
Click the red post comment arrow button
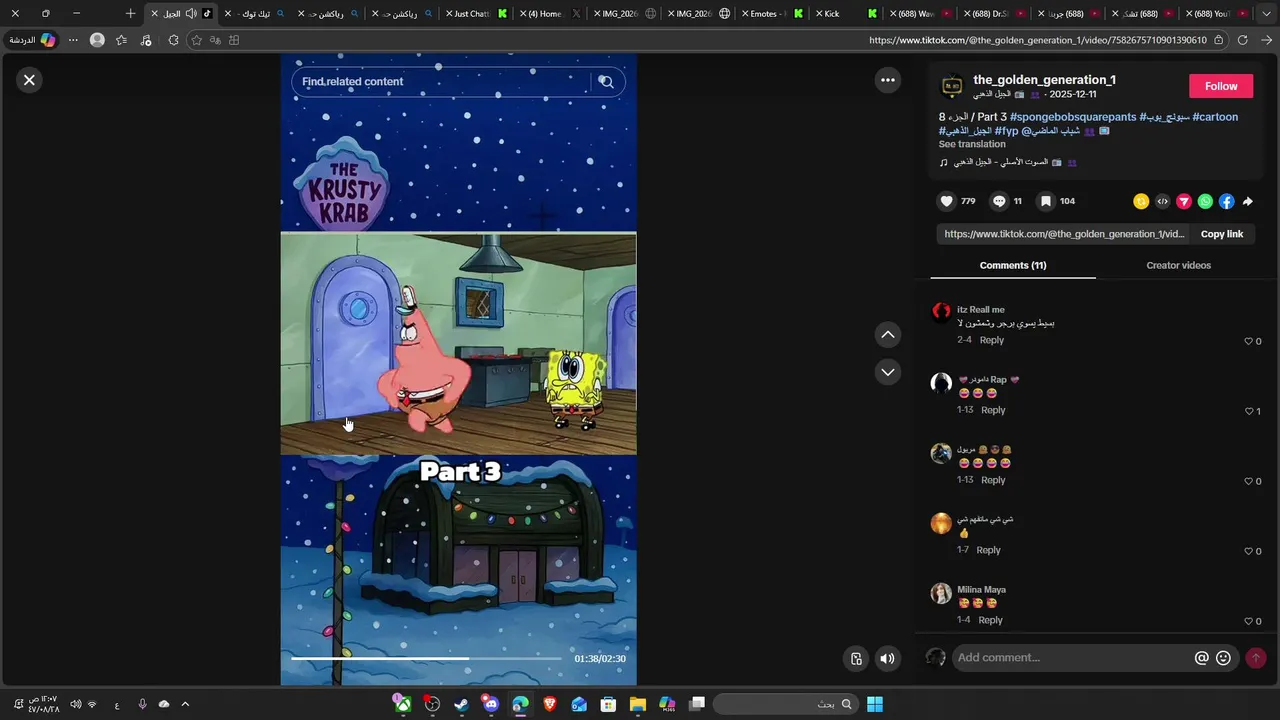1256,658
